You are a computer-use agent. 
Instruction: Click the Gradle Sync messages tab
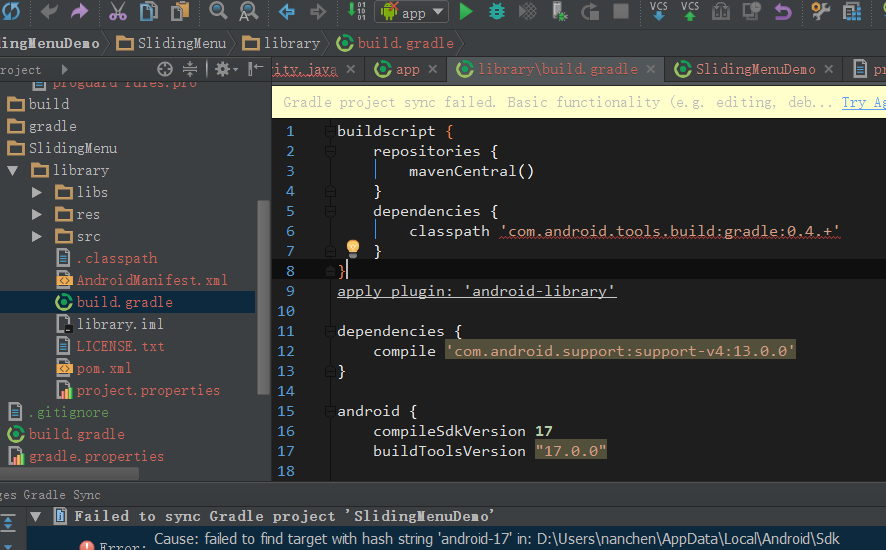coord(62,495)
